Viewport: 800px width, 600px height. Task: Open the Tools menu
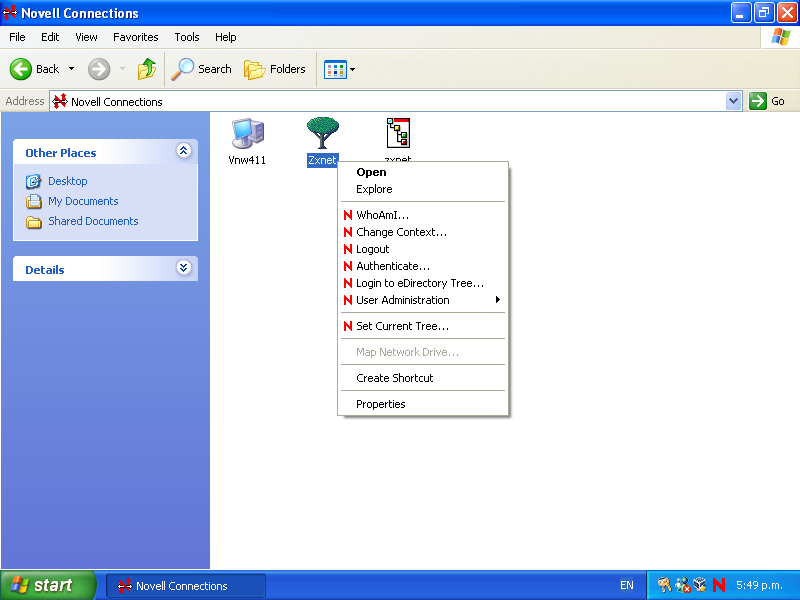pyautogui.click(x=187, y=37)
